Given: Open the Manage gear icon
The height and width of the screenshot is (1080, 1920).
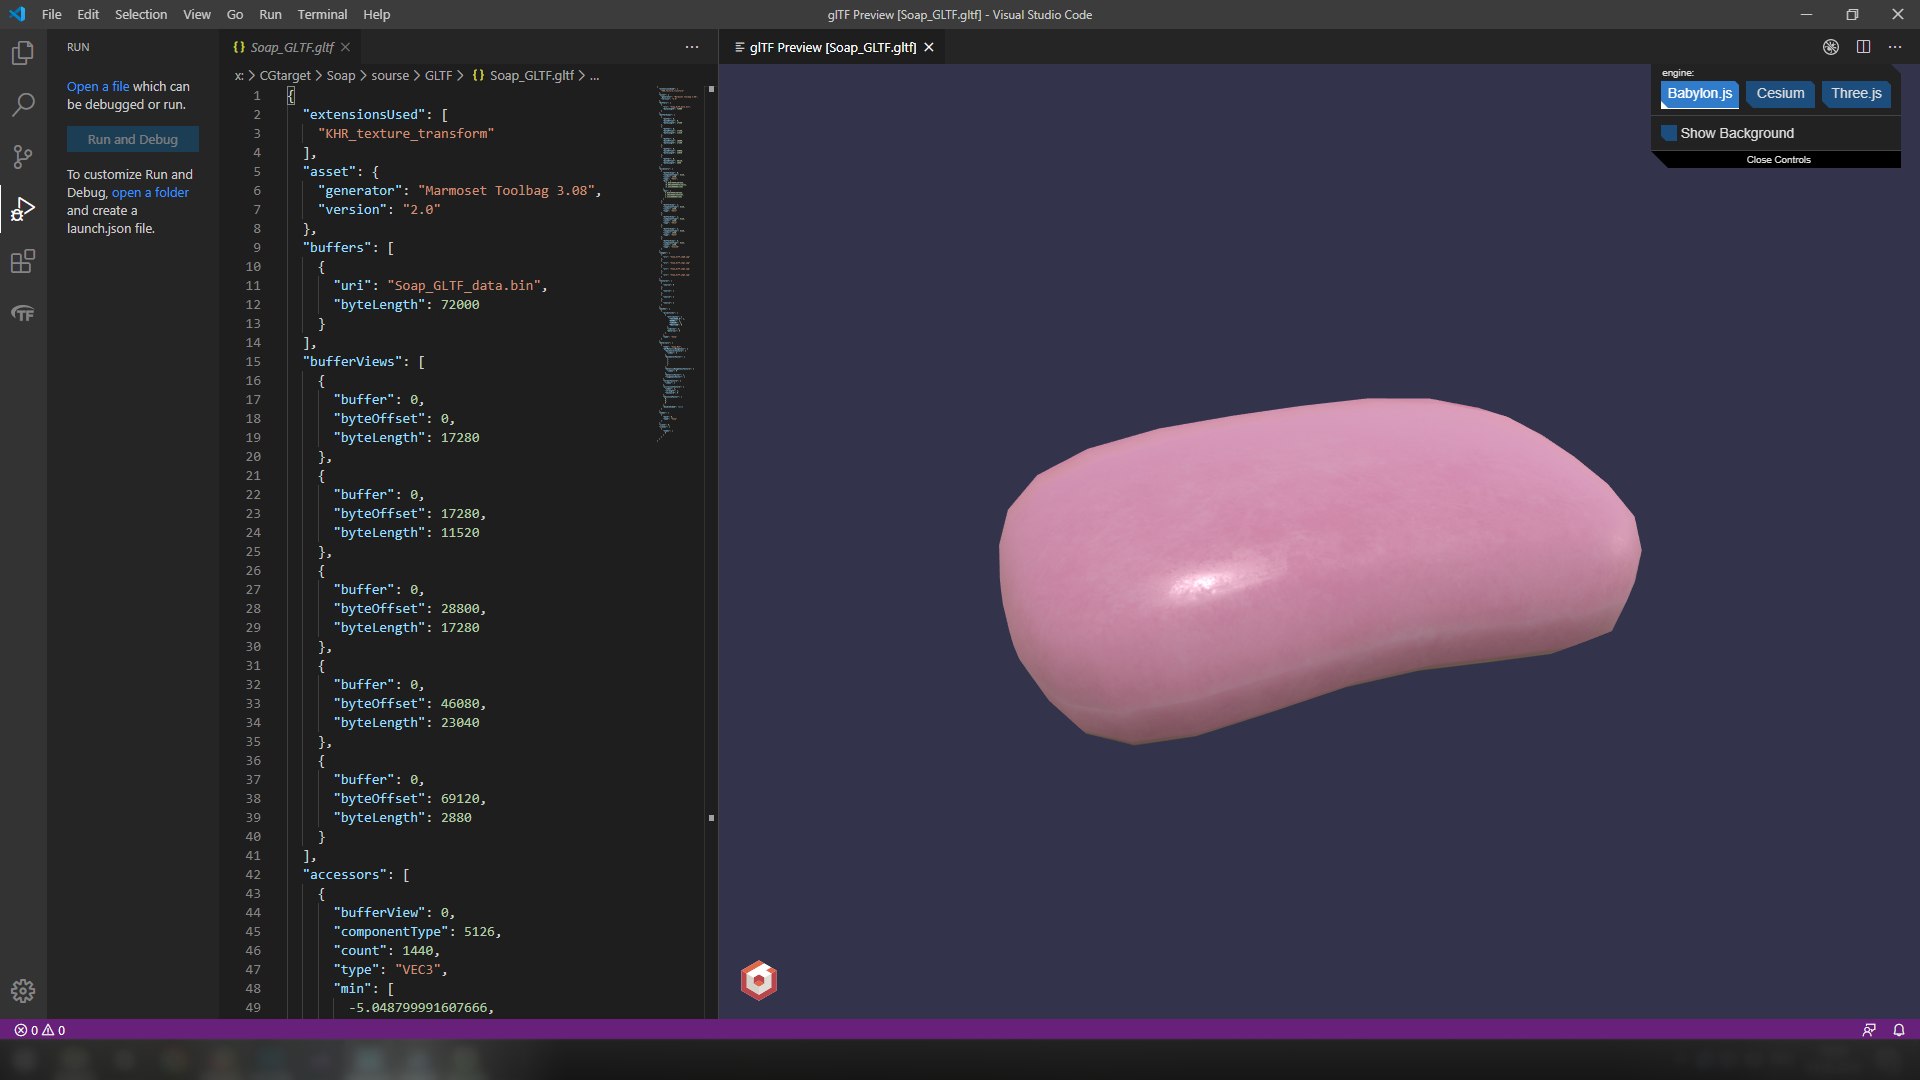Looking at the screenshot, I should coord(22,991).
